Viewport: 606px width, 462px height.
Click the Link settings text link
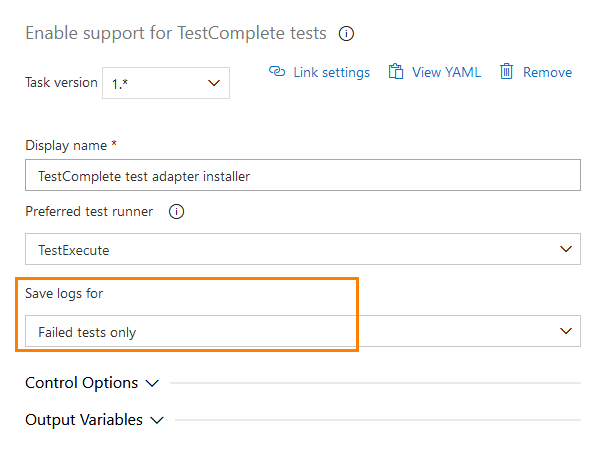[x=331, y=72]
